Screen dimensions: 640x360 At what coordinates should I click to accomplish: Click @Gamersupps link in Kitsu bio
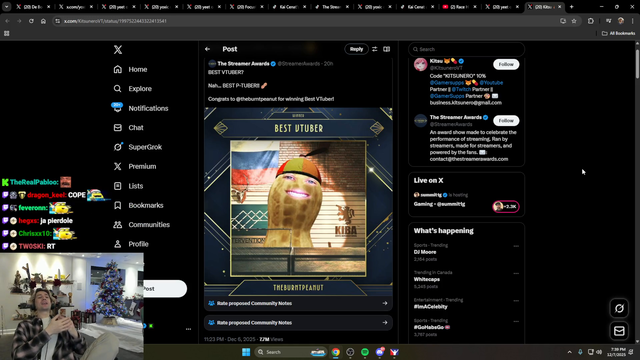[x=447, y=83]
